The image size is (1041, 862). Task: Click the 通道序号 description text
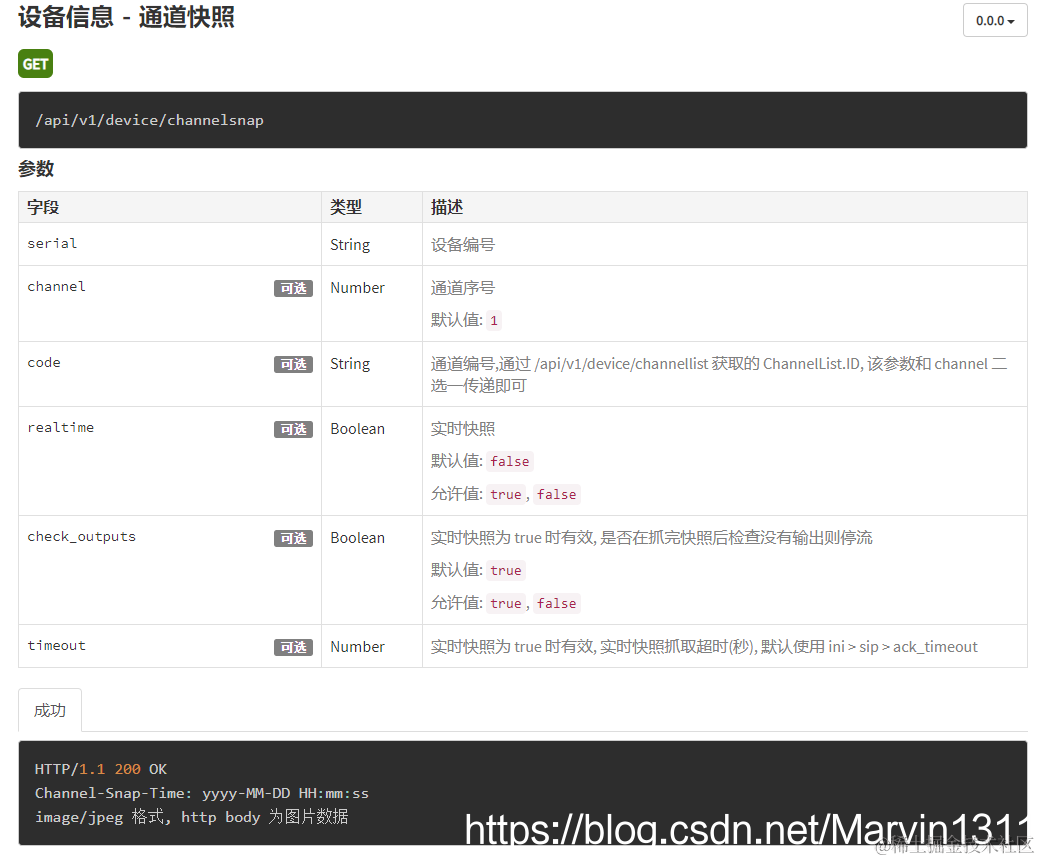point(463,288)
